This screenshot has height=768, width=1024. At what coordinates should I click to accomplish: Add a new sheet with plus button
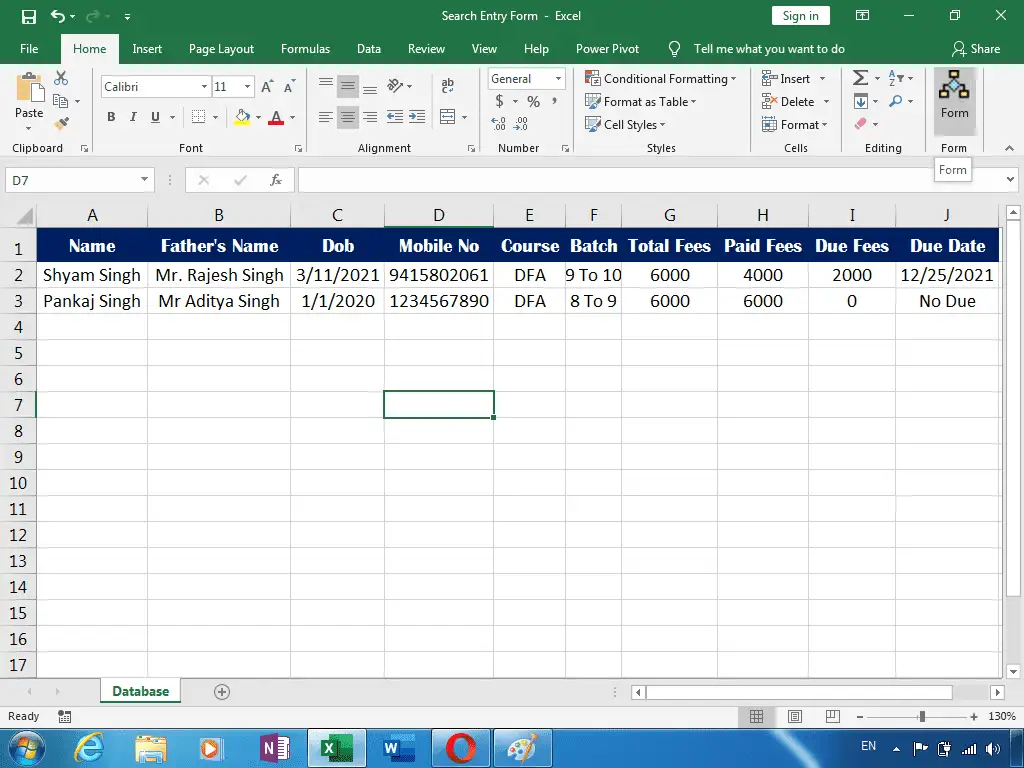tap(222, 692)
